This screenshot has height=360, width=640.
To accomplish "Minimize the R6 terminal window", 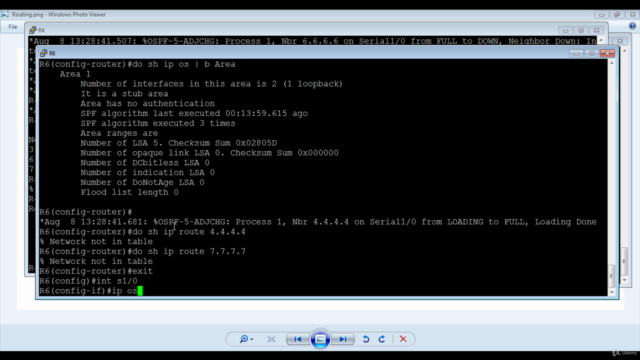I will pyautogui.click(x=576, y=53).
